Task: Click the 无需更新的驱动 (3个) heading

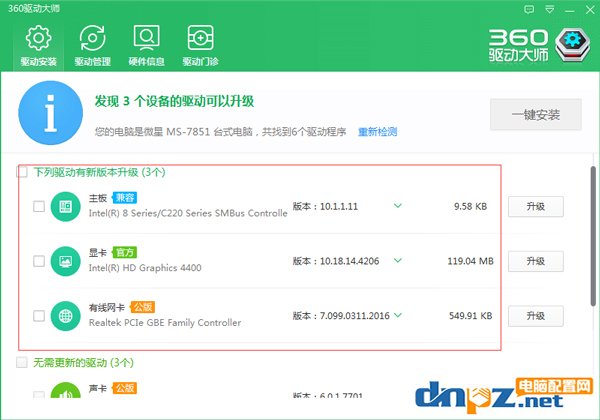Action: (x=83, y=362)
